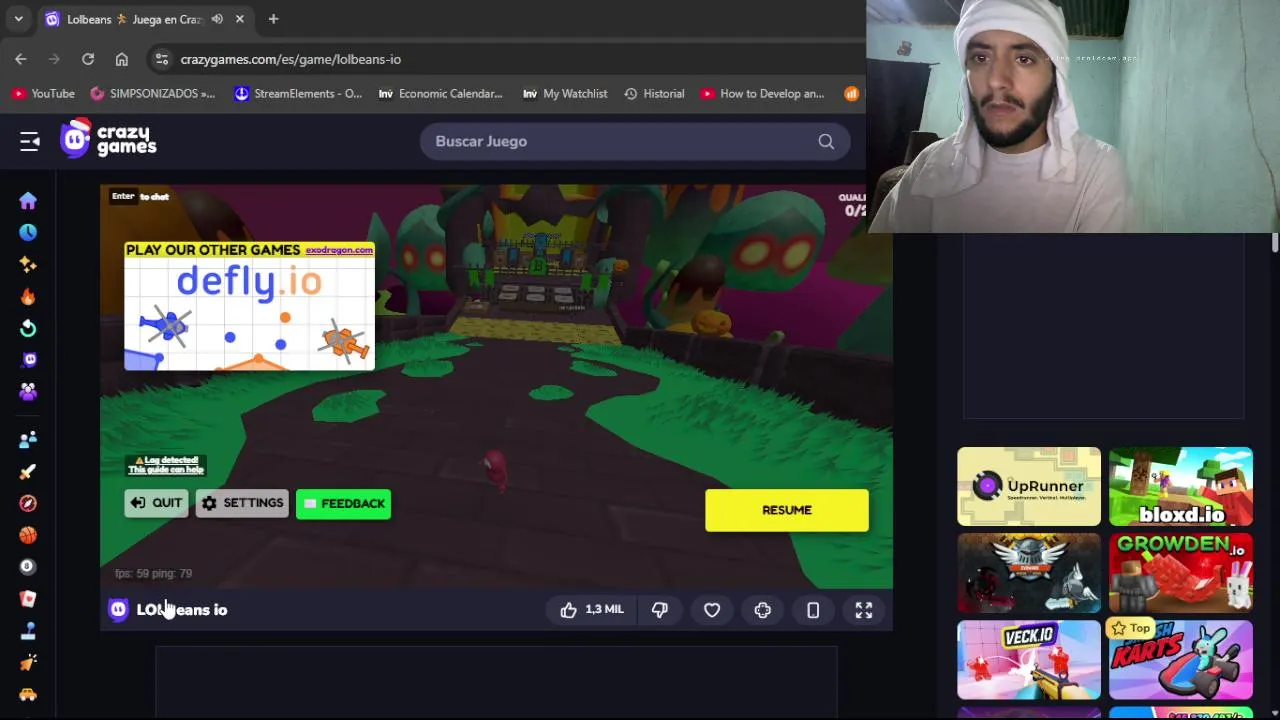Image resolution: width=1280 pixels, height=720 pixels.
Task: Open pool games 8-ball icon
Action: (x=28, y=567)
